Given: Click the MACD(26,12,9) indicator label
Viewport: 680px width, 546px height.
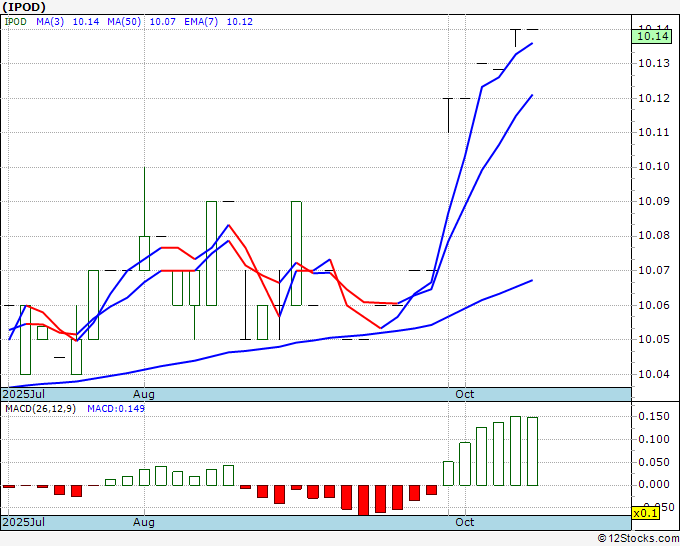Looking at the screenshot, I should pyautogui.click(x=40, y=409).
